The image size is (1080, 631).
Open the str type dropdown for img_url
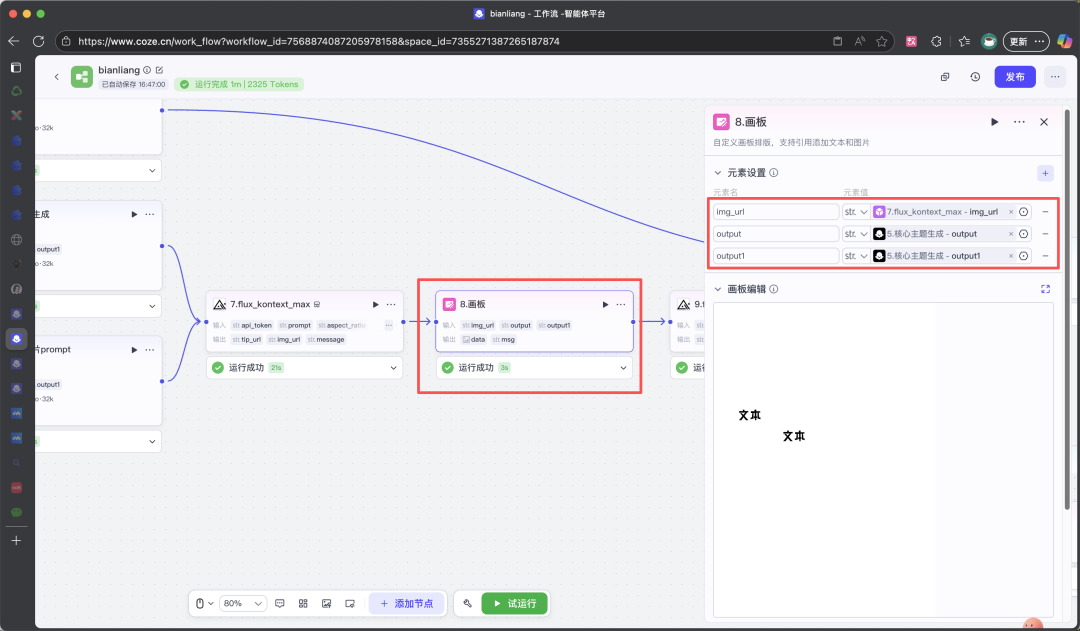(x=856, y=211)
